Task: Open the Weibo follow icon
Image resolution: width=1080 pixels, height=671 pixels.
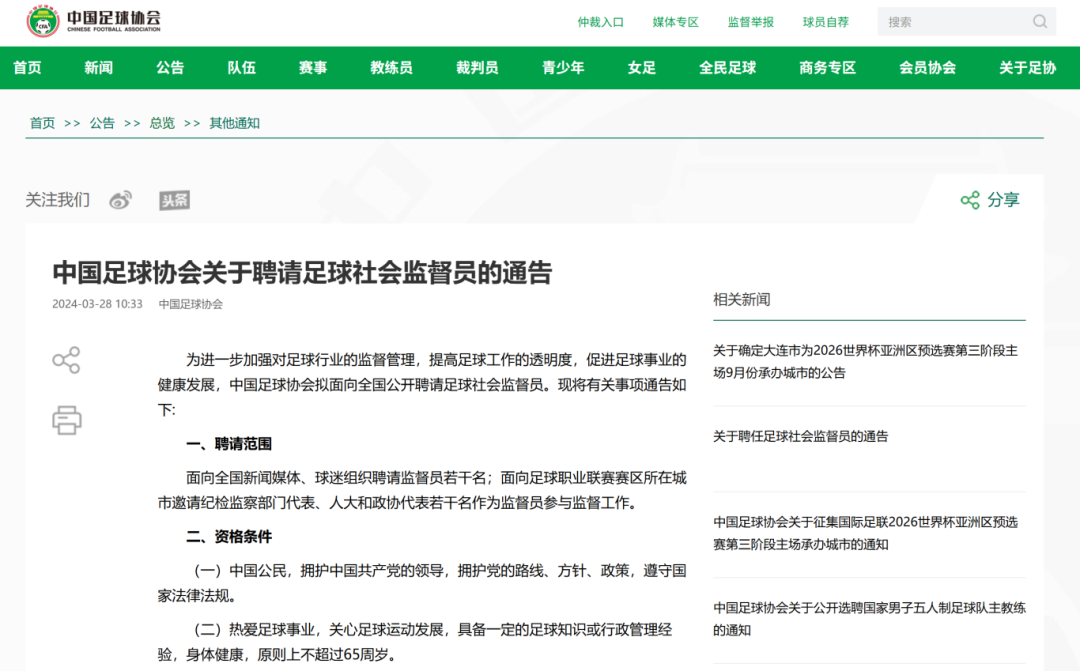Action: 121,200
